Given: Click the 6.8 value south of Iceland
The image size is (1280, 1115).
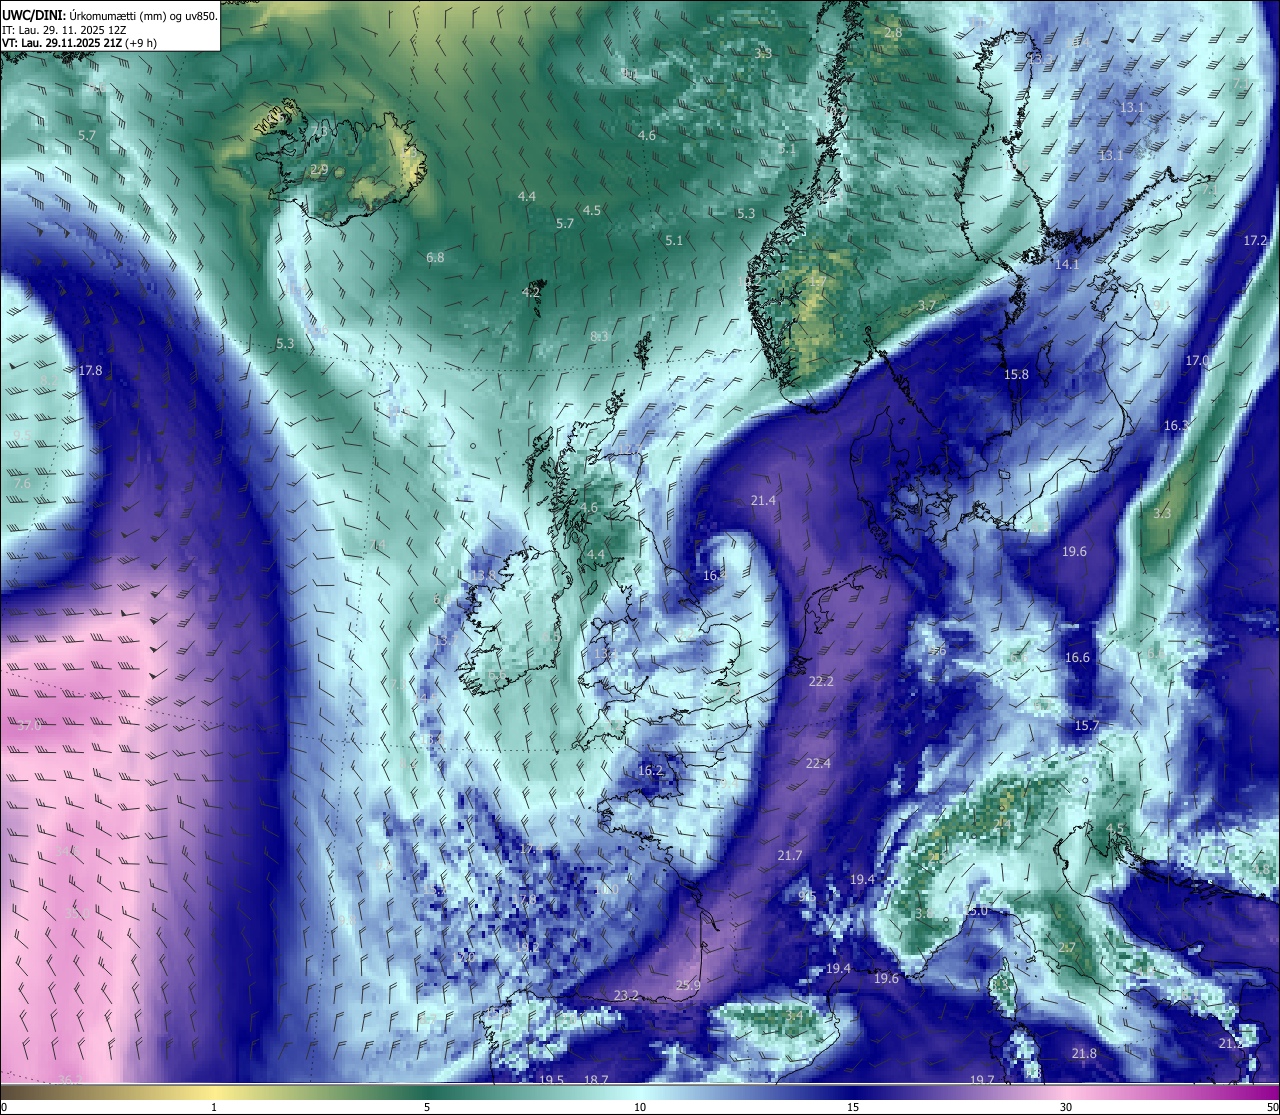Looking at the screenshot, I should 435,257.
